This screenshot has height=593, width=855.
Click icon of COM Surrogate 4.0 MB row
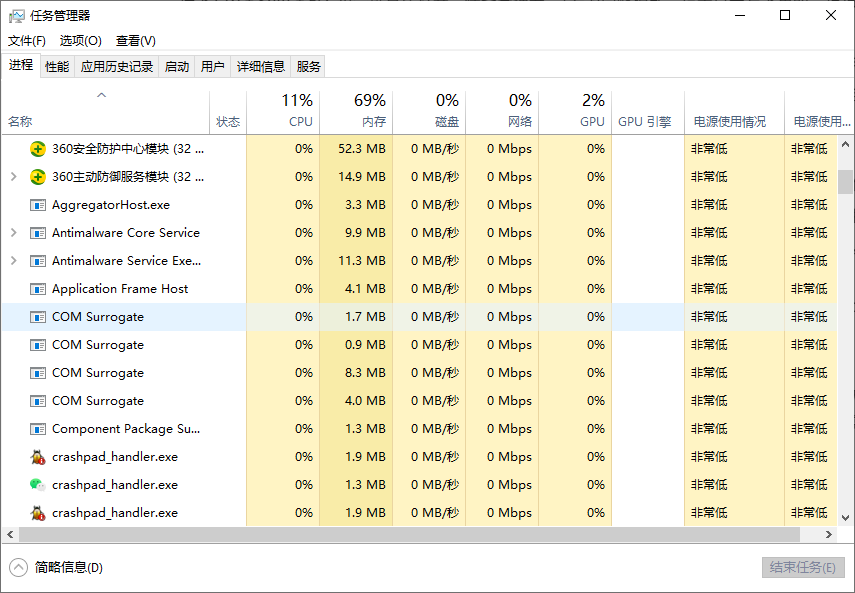pyautogui.click(x=38, y=401)
